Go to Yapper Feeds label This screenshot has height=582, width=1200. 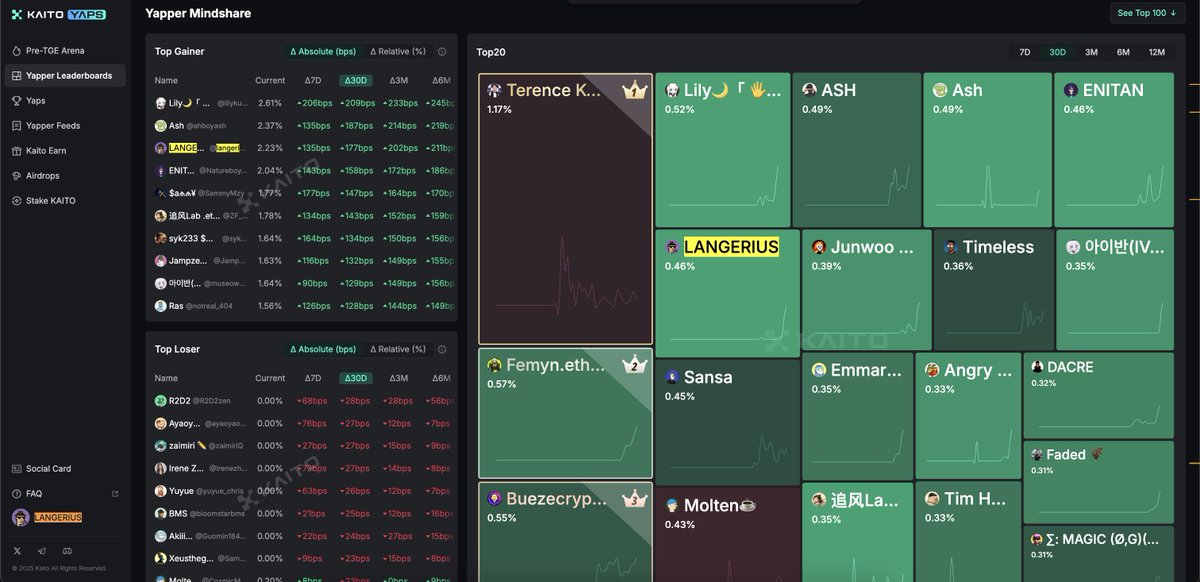click(53, 126)
